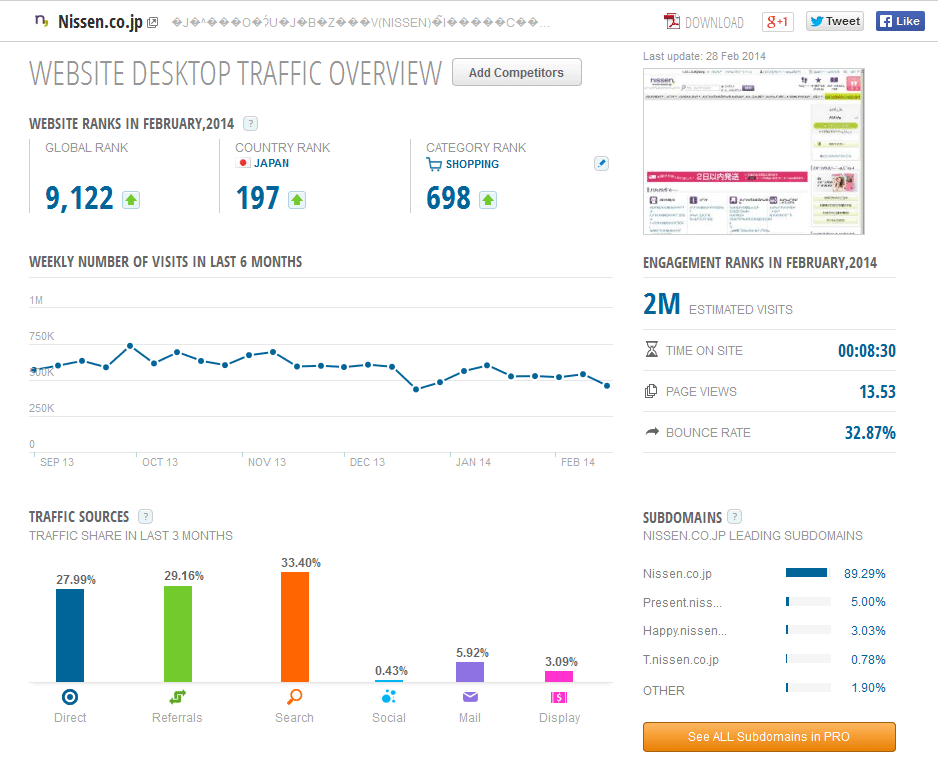The height and width of the screenshot is (765, 938).
Task: Click Add Competitors button
Action: pyautogui.click(x=516, y=72)
